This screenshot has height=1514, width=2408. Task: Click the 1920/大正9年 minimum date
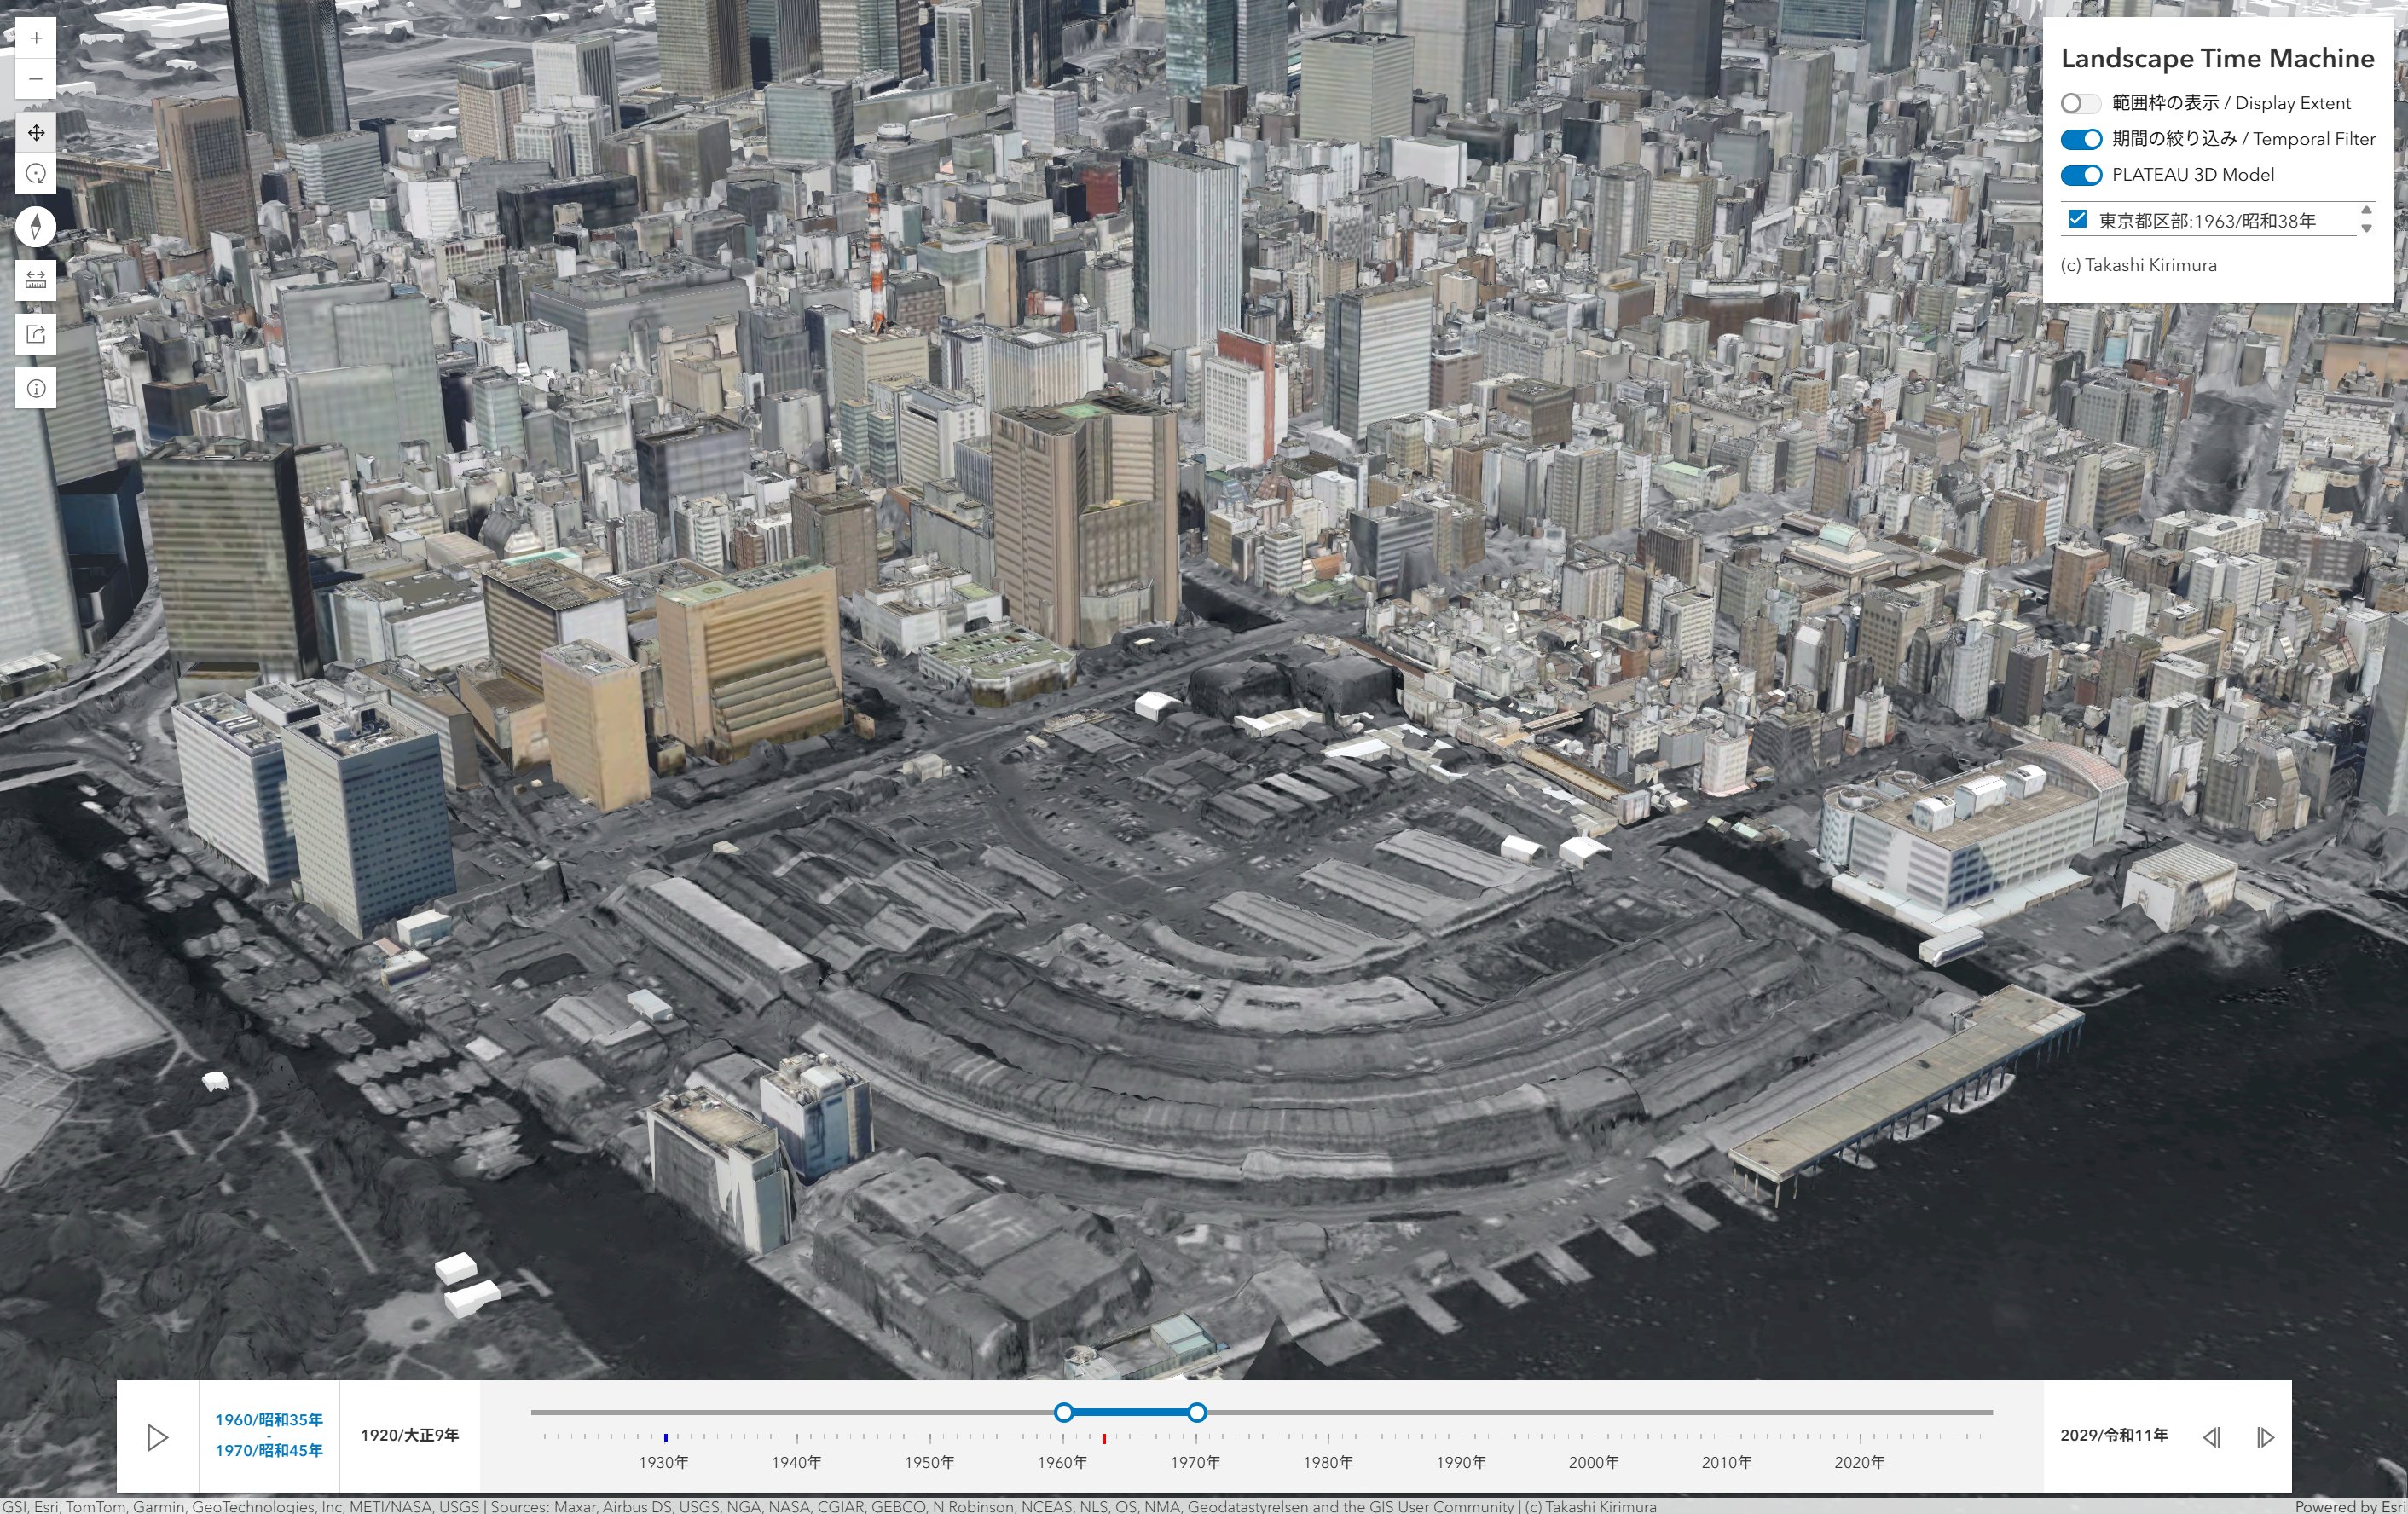pos(410,1435)
